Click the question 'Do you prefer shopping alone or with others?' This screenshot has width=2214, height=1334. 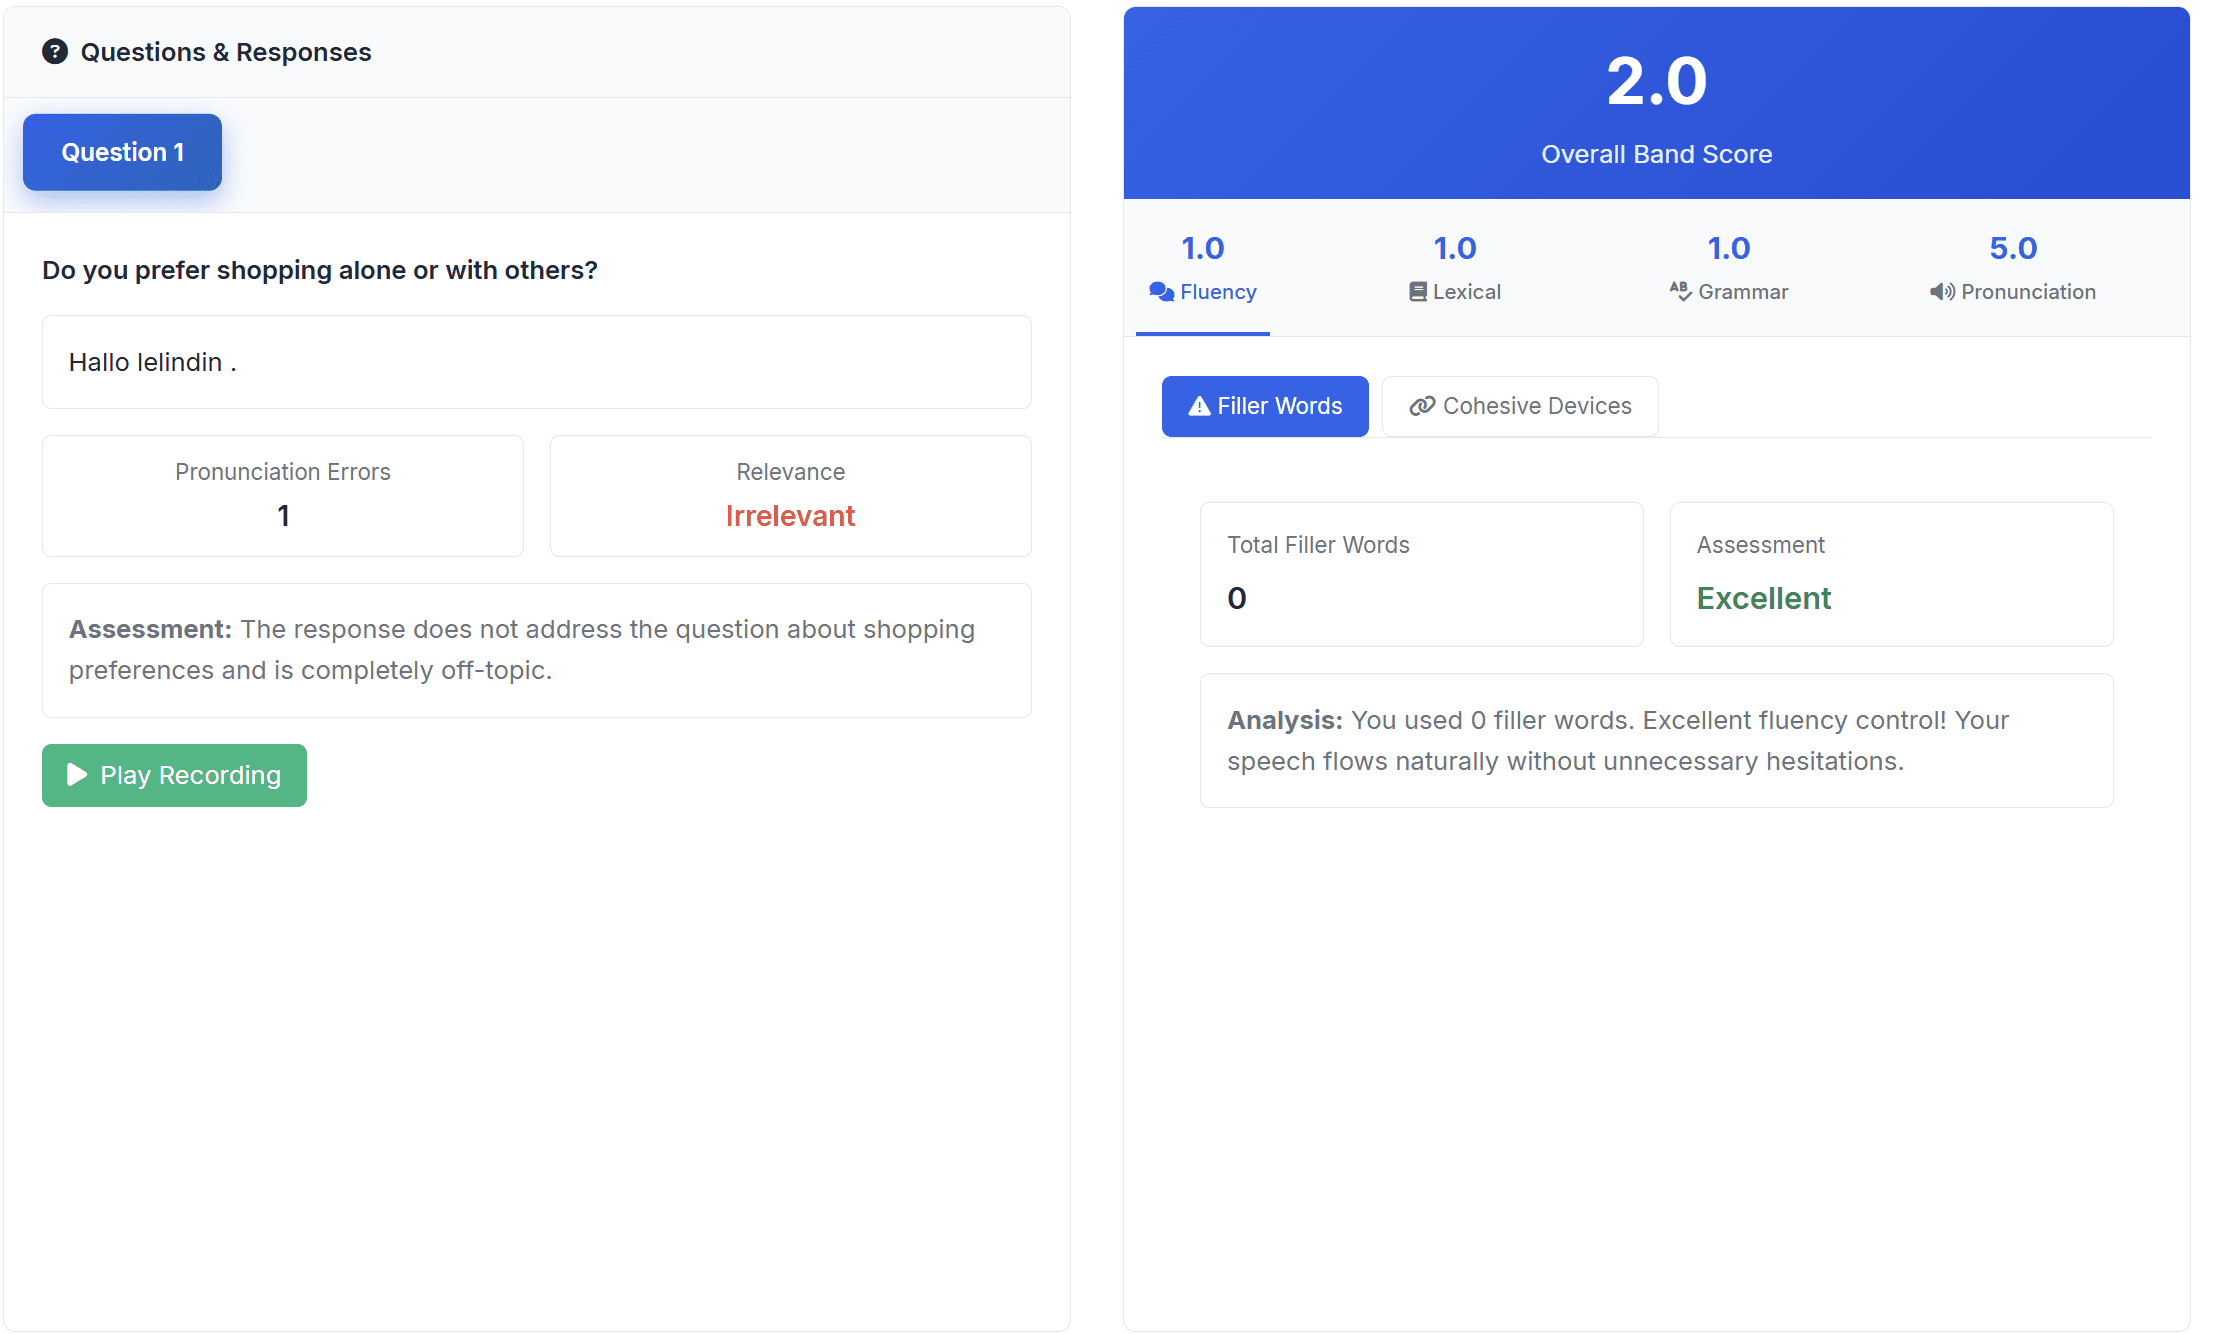click(x=320, y=270)
